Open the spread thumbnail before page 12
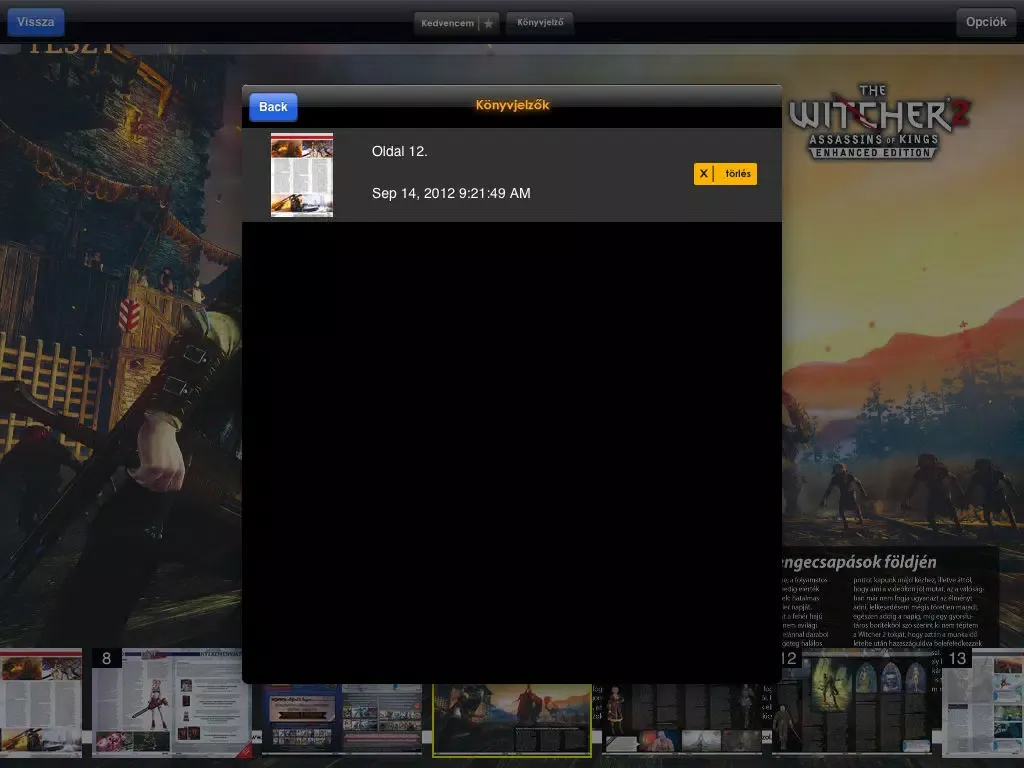 click(x=682, y=720)
